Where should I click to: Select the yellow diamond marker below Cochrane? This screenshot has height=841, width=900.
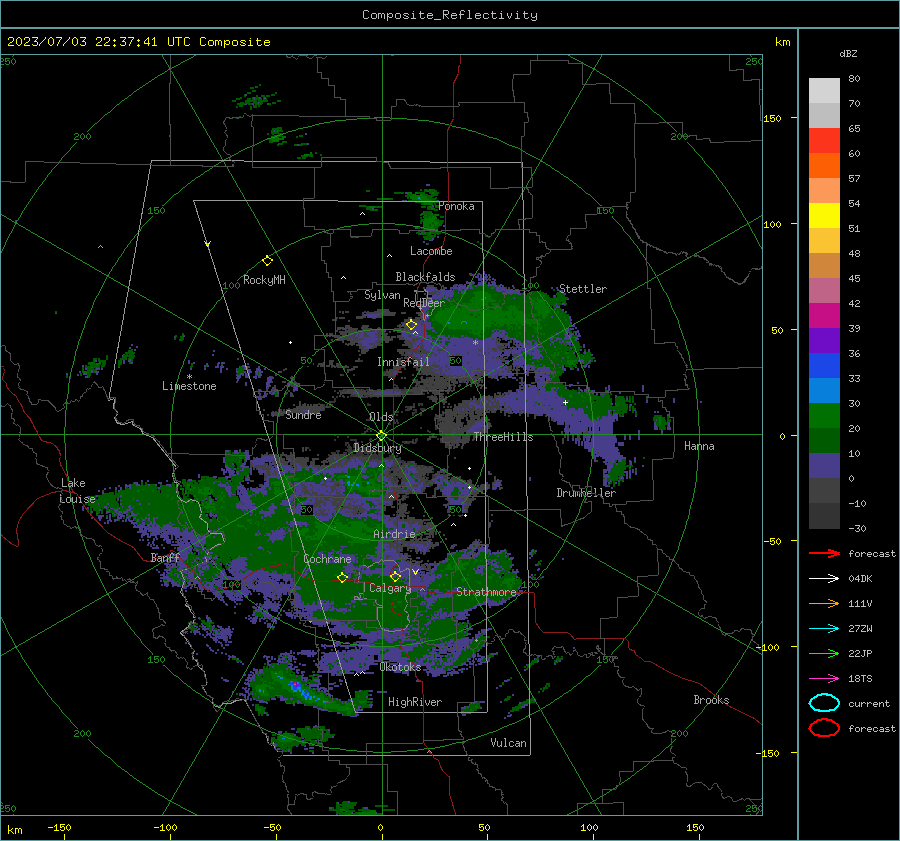[342, 578]
